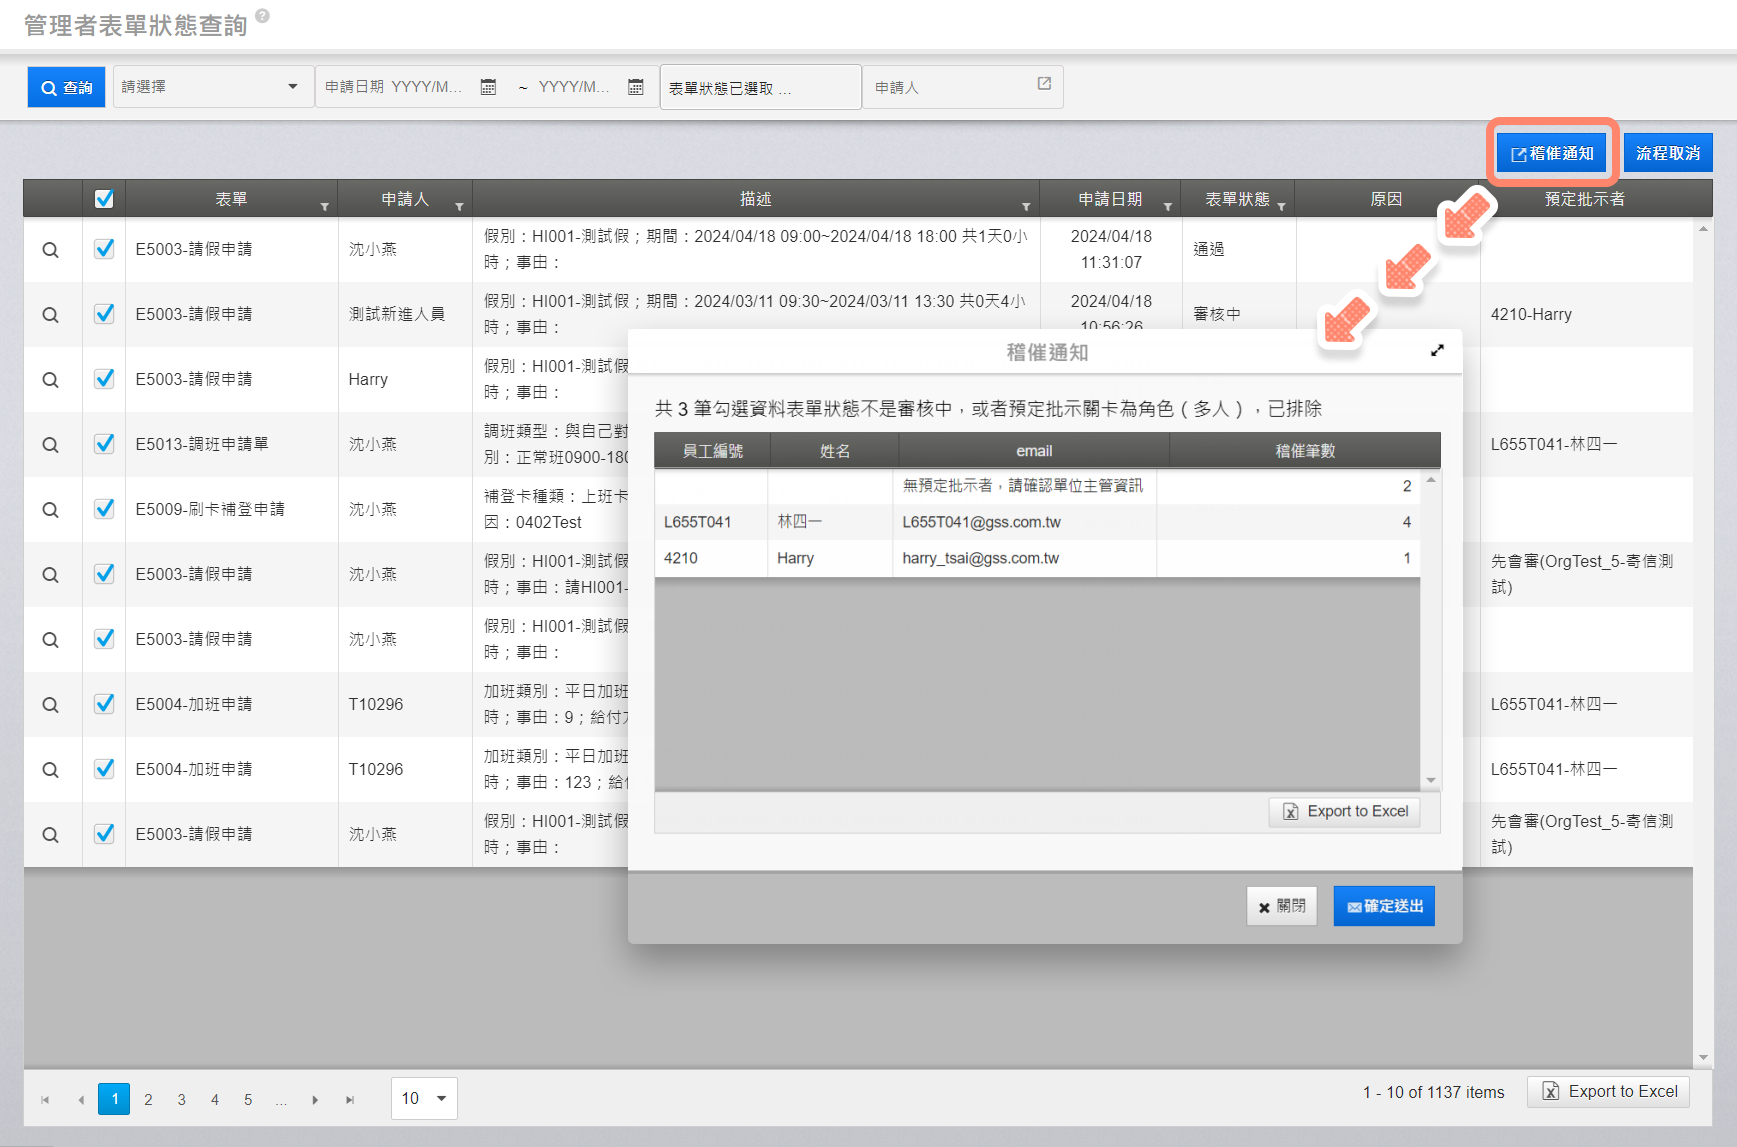Go to last page of results

click(350, 1100)
